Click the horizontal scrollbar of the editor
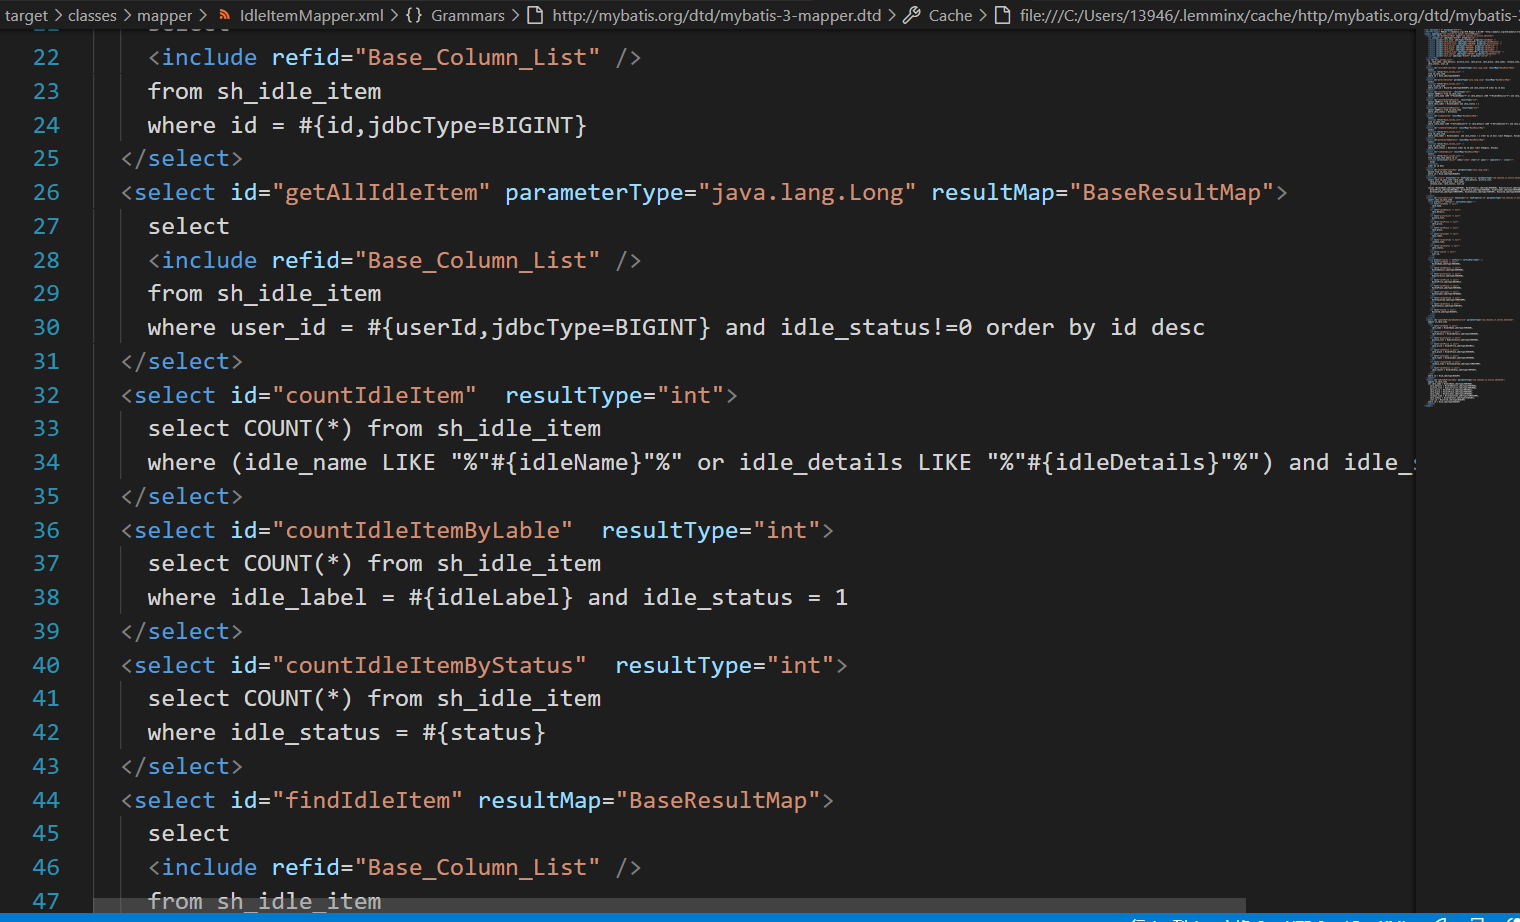This screenshot has height=922, width=1520. (670, 905)
